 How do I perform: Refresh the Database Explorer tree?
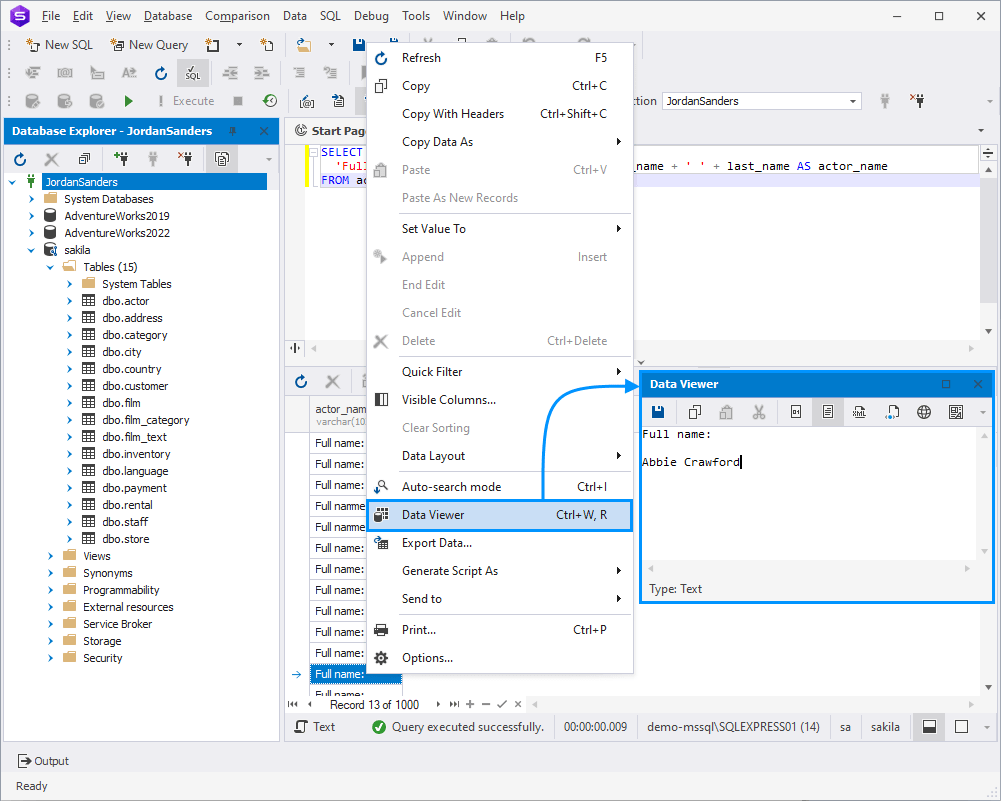pyautogui.click(x=19, y=160)
